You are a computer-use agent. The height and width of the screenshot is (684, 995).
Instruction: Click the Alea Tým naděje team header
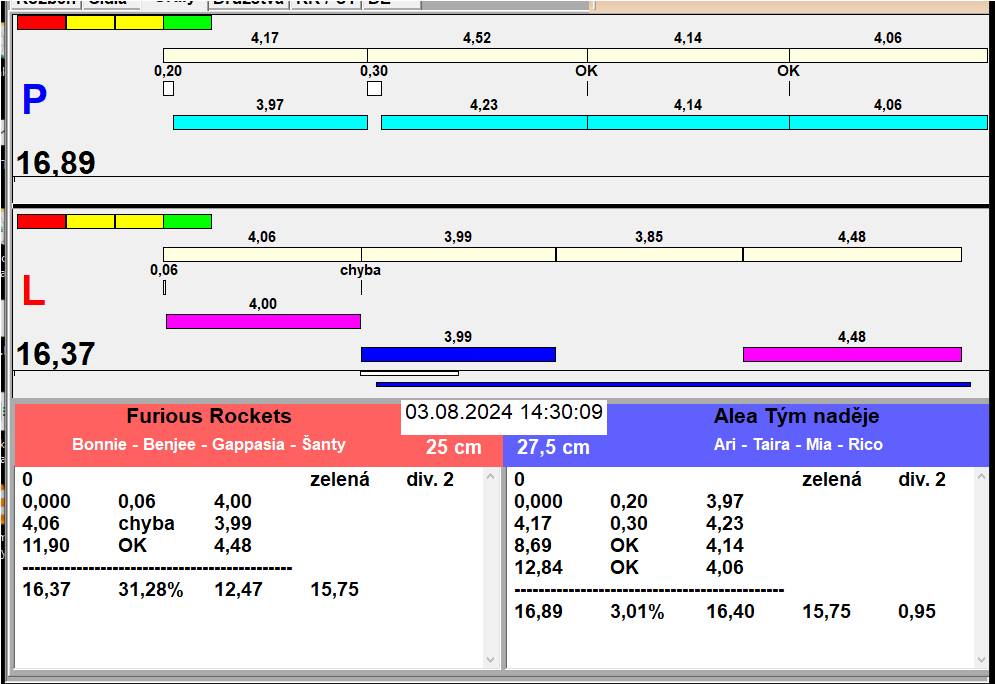tap(796, 417)
